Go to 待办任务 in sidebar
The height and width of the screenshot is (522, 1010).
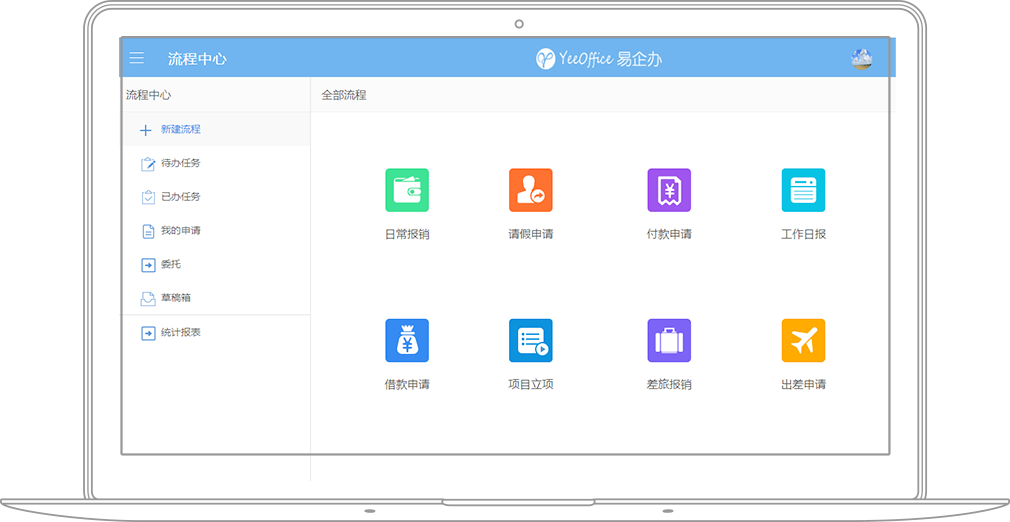tap(180, 163)
